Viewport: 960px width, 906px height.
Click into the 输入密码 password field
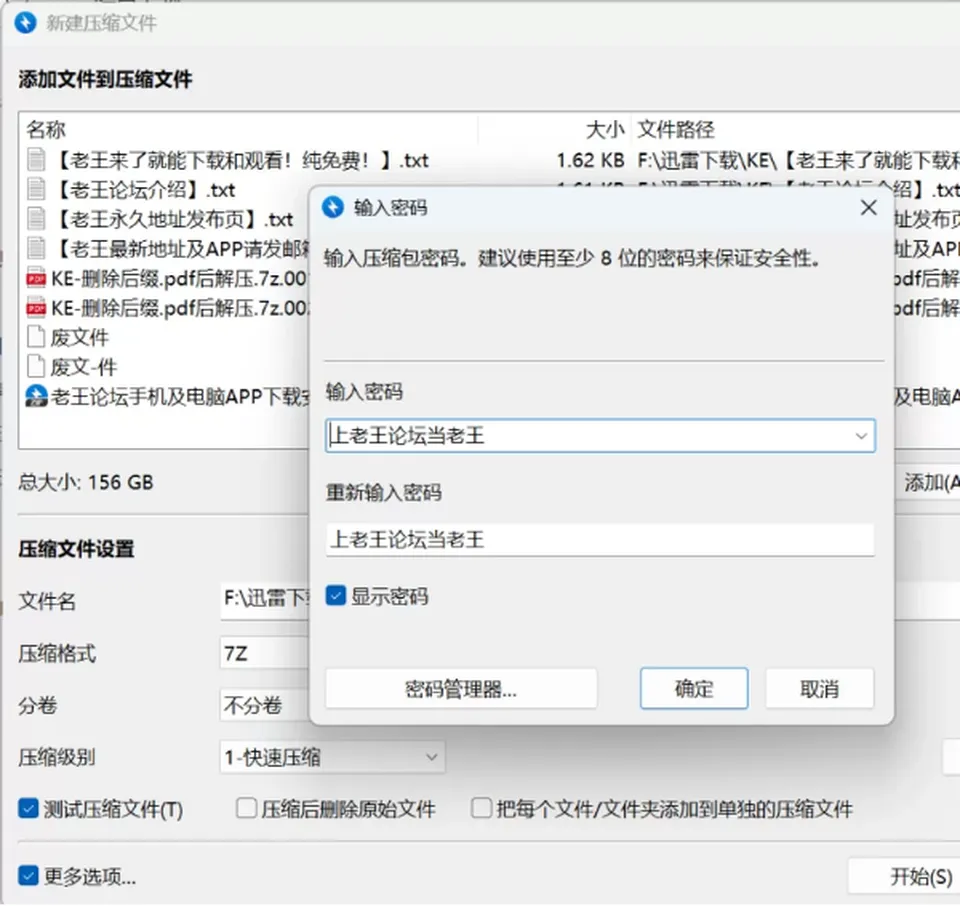point(600,436)
